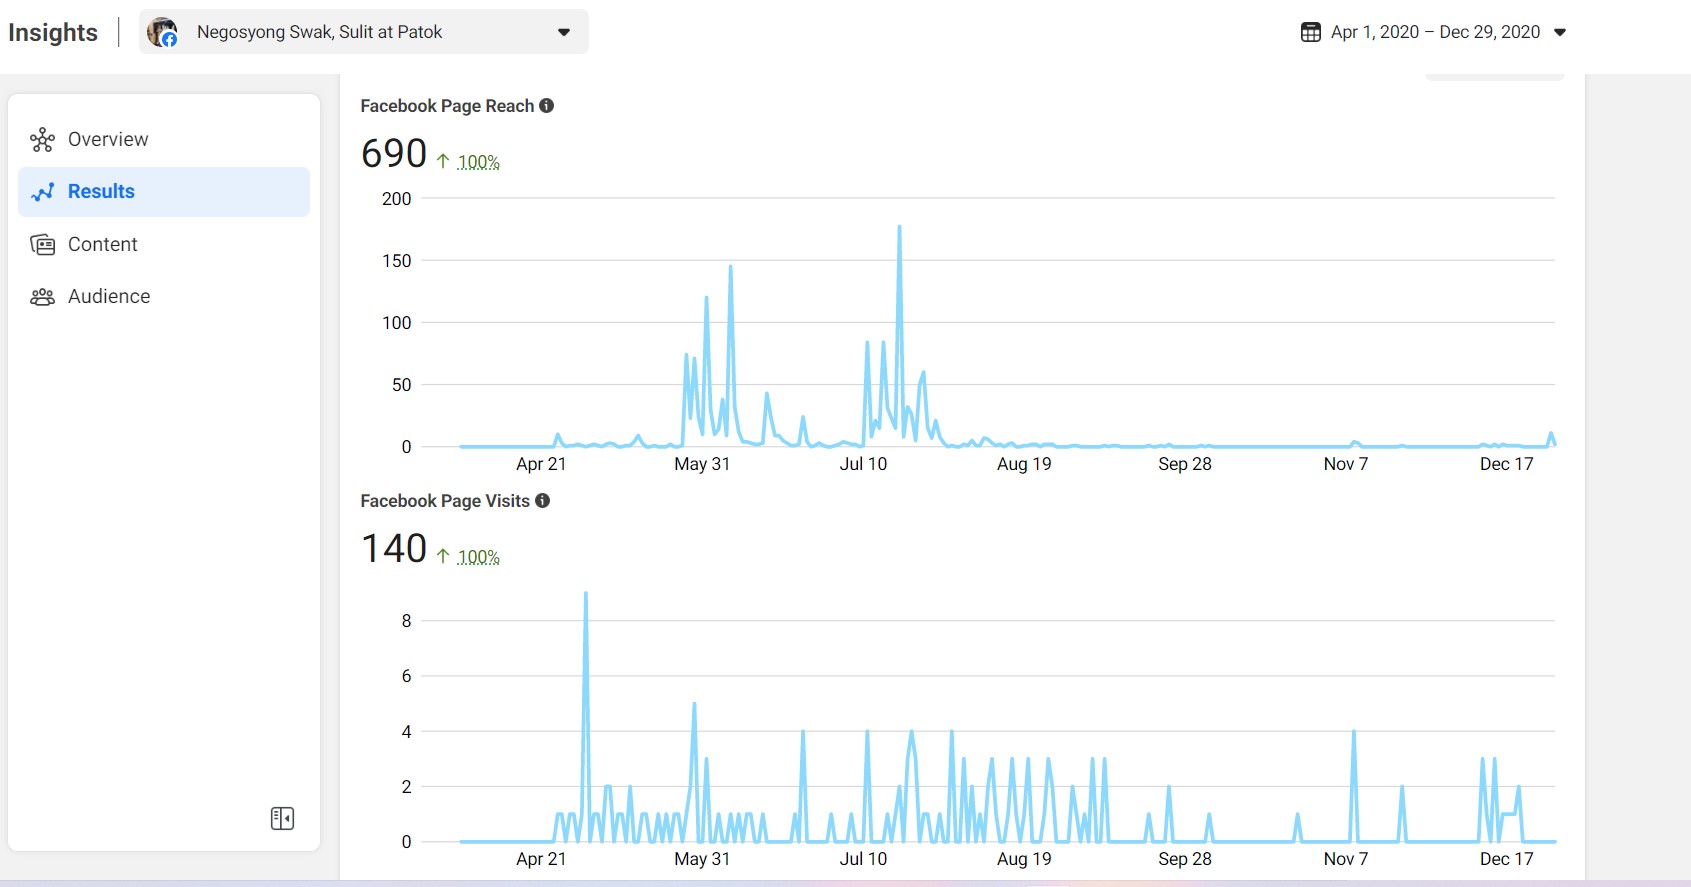Click the Audience people icon

click(x=42, y=297)
